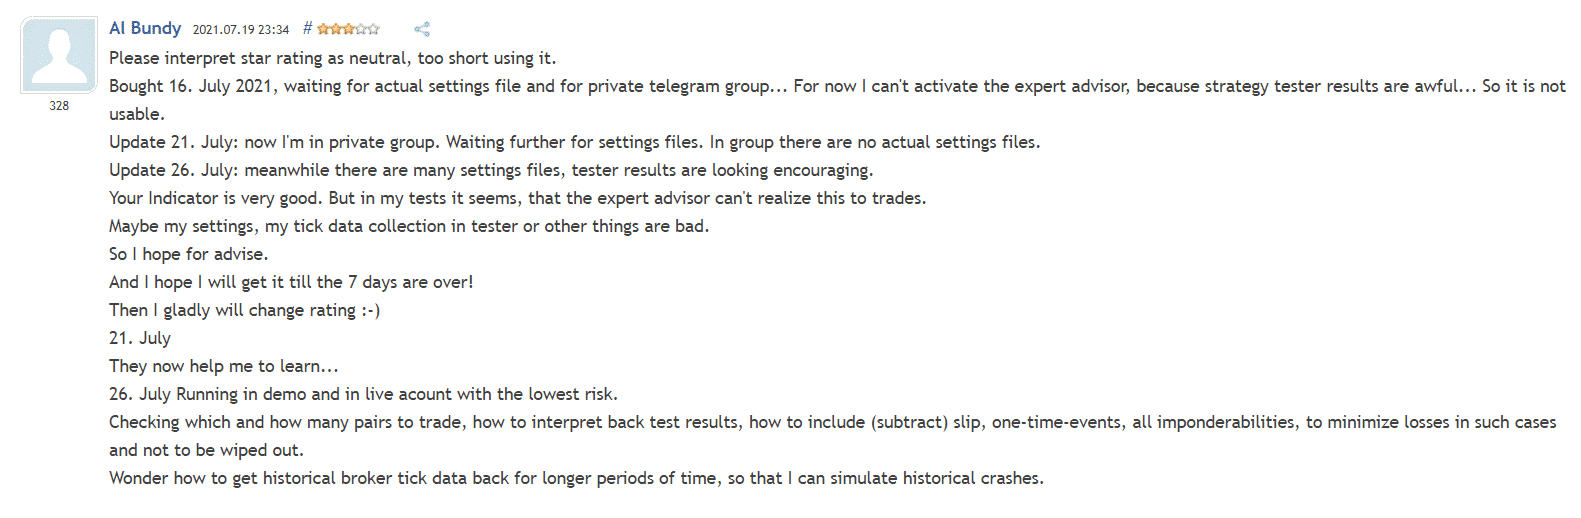Click the 2021.07.19 23:34 review timestamp
The image size is (1581, 518).
(x=241, y=29)
